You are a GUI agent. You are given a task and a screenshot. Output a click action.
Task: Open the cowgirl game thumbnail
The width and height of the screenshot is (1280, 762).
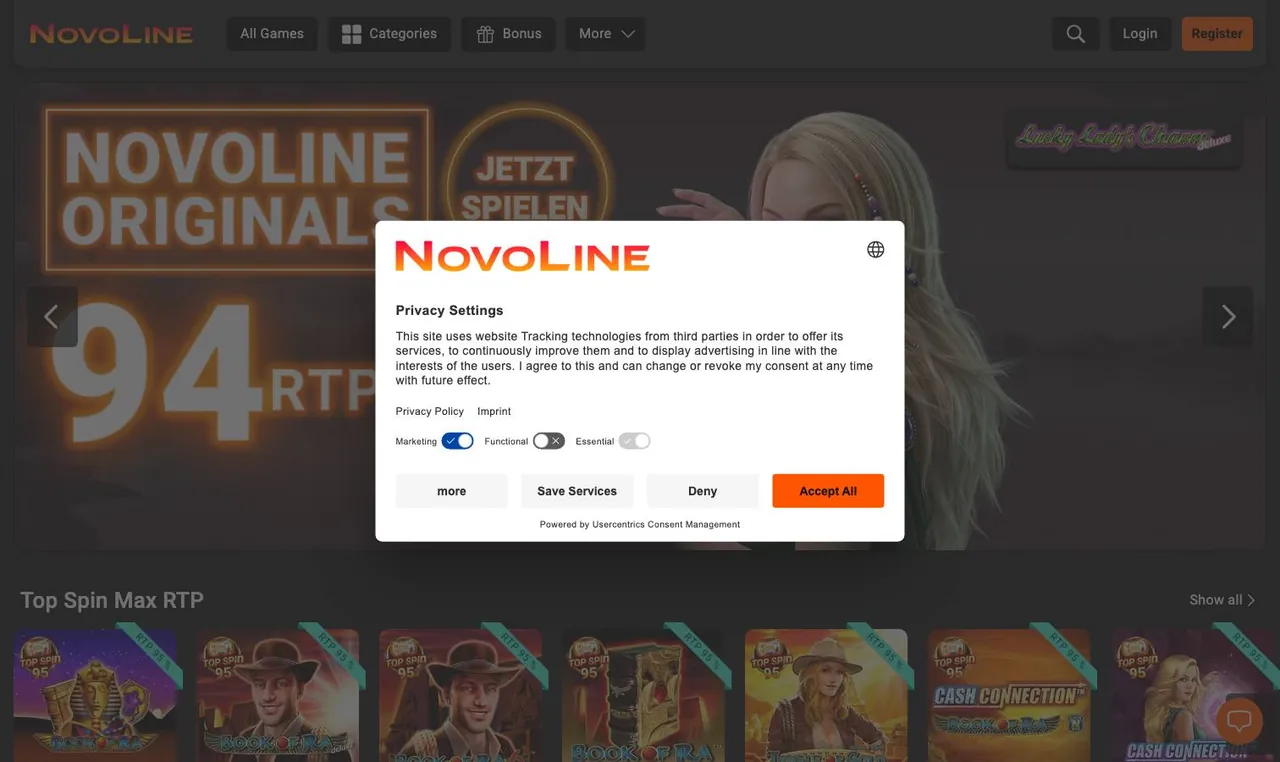826,695
